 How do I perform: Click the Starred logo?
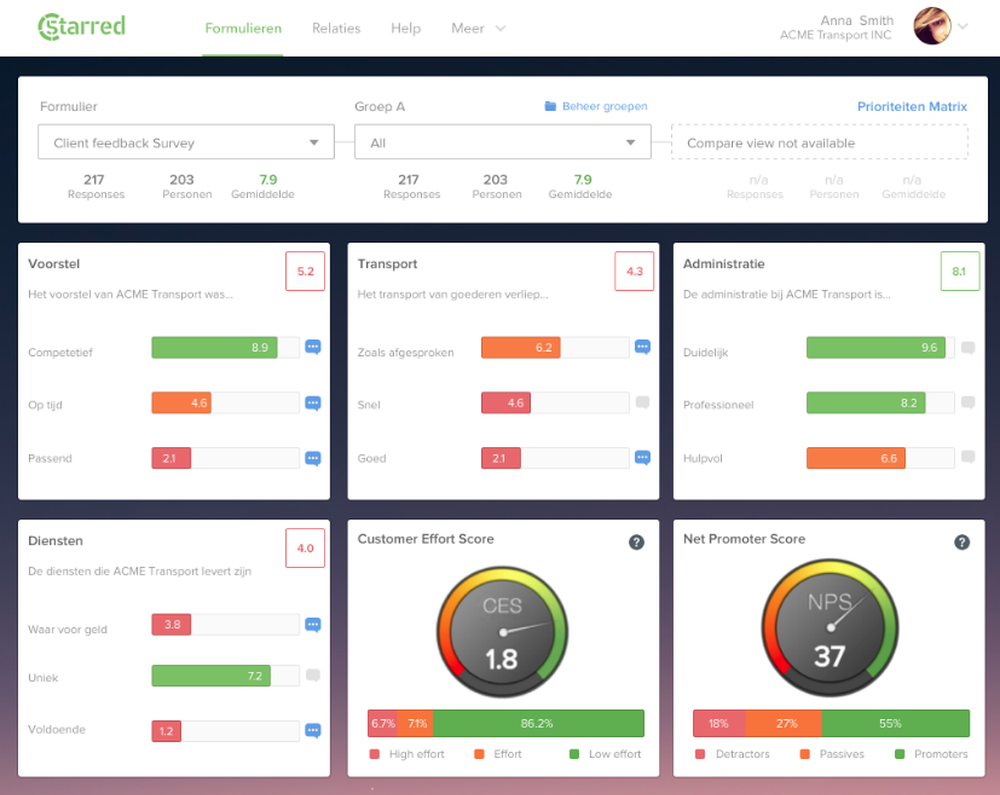click(82, 27)
